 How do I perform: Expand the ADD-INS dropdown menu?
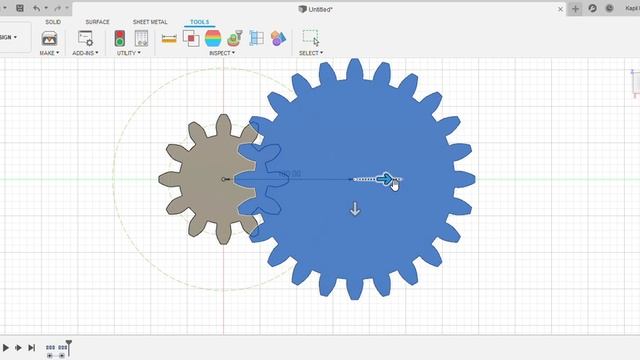85,53
